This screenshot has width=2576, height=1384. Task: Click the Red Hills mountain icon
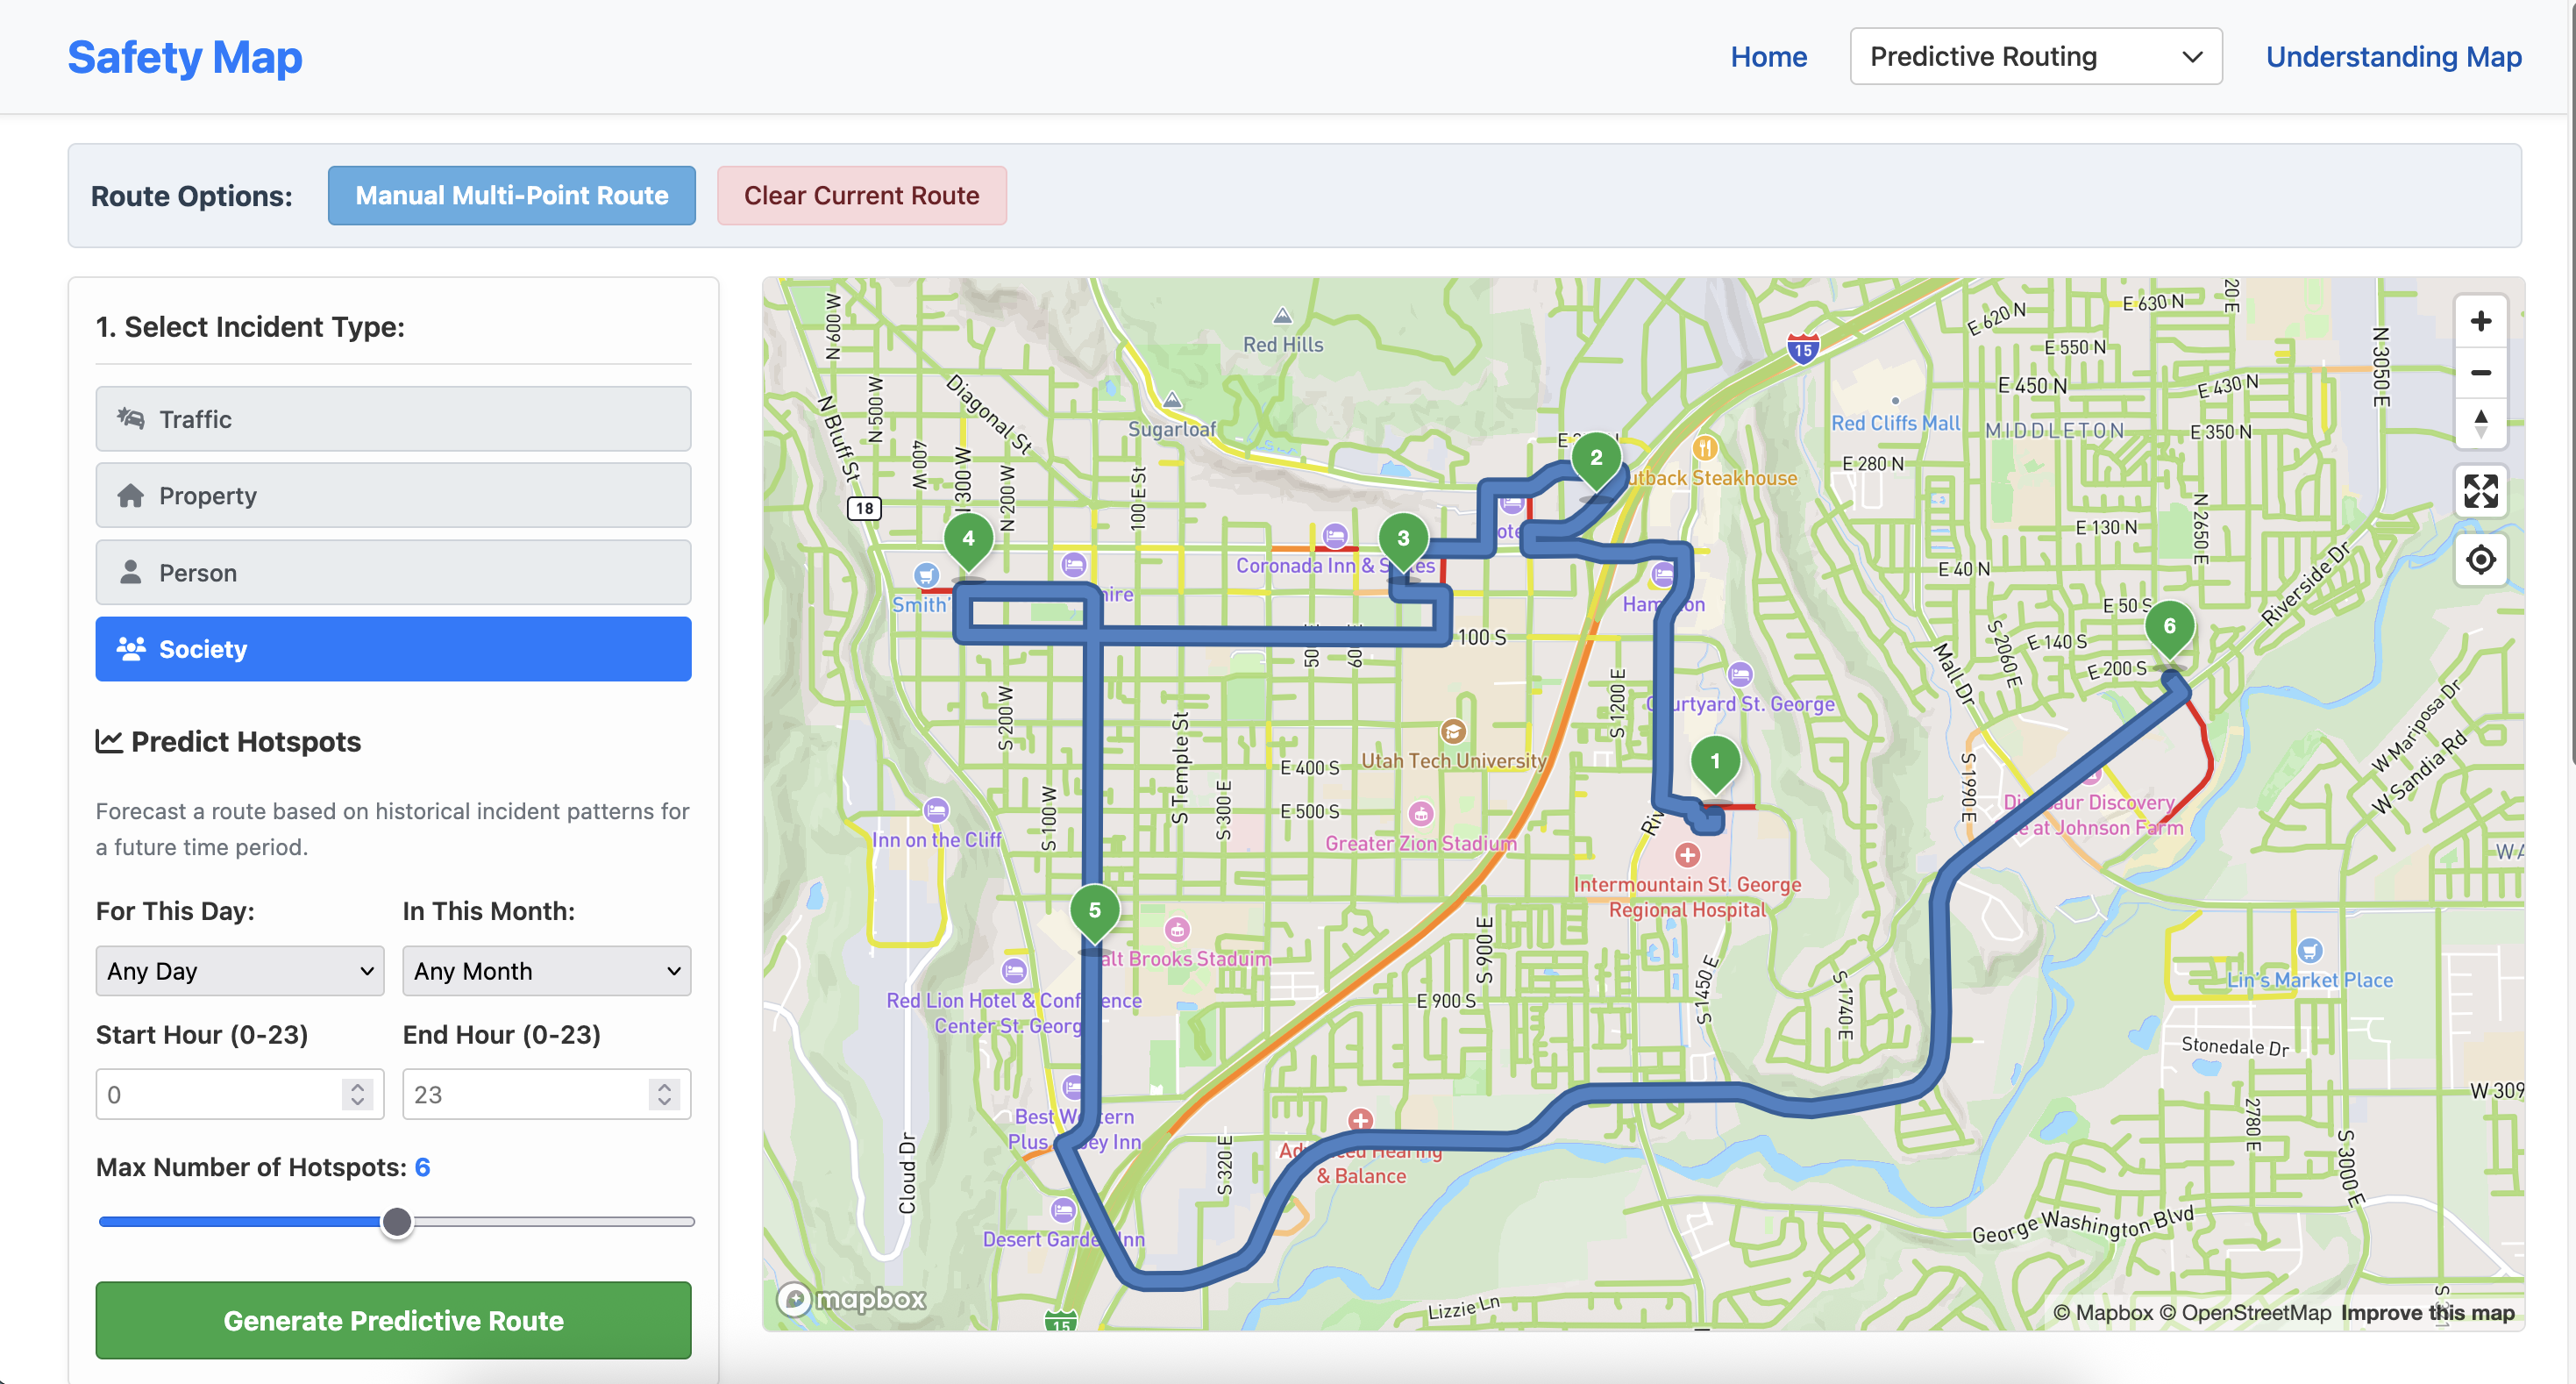tap(1282, 316)
